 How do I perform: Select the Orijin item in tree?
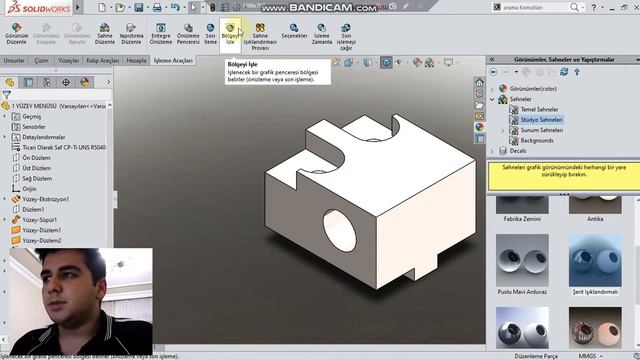click(x=29, y=189)
